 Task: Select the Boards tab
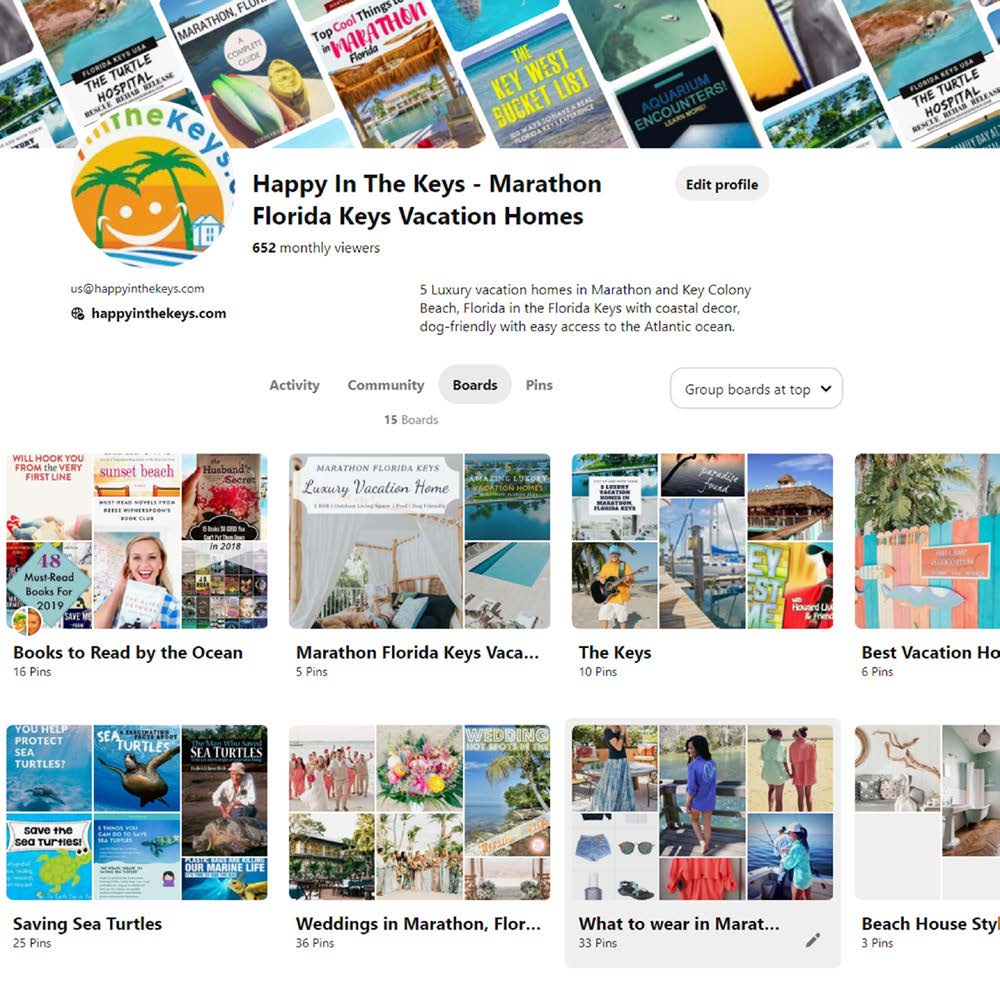click(475, 385)
